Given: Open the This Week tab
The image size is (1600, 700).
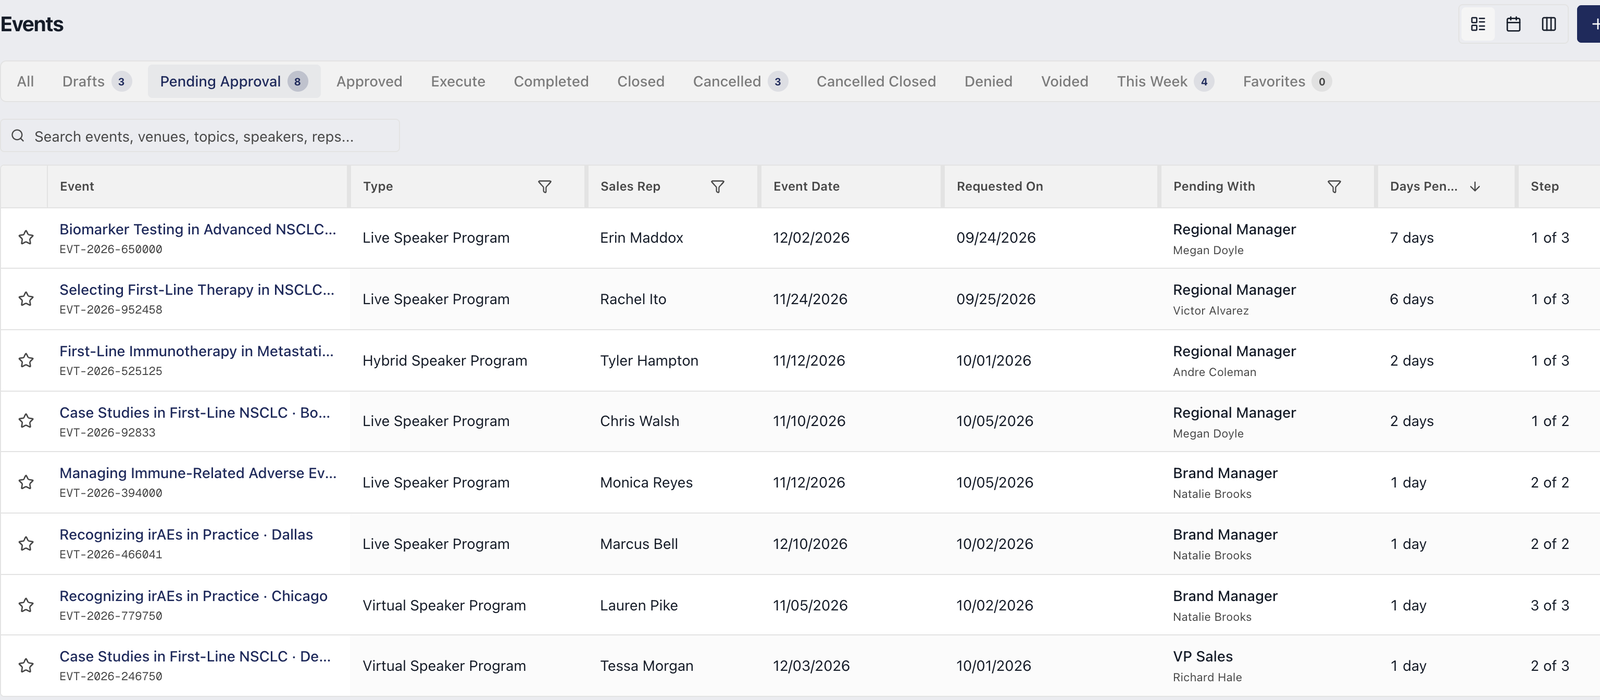Looking at the screenshot, I should tap(1165, 82).
